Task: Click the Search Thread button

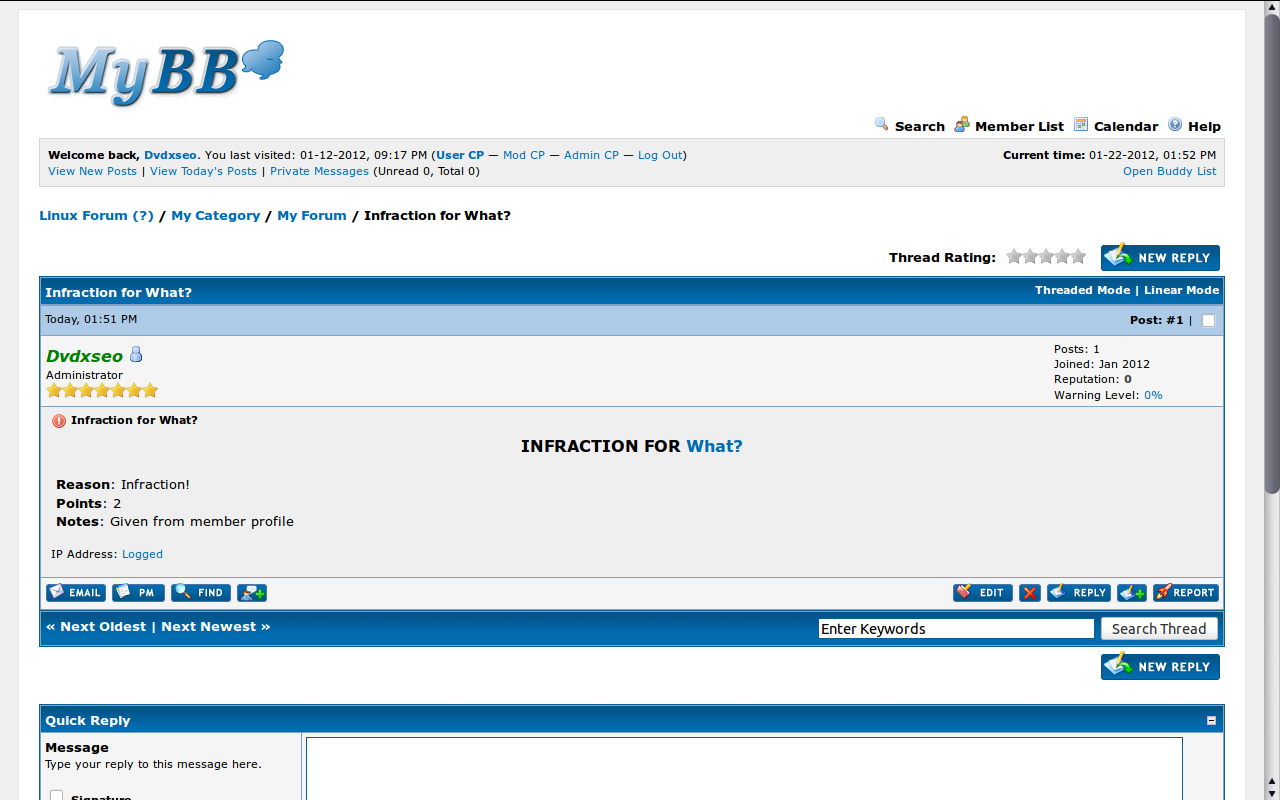Action: coord(1159,629)
